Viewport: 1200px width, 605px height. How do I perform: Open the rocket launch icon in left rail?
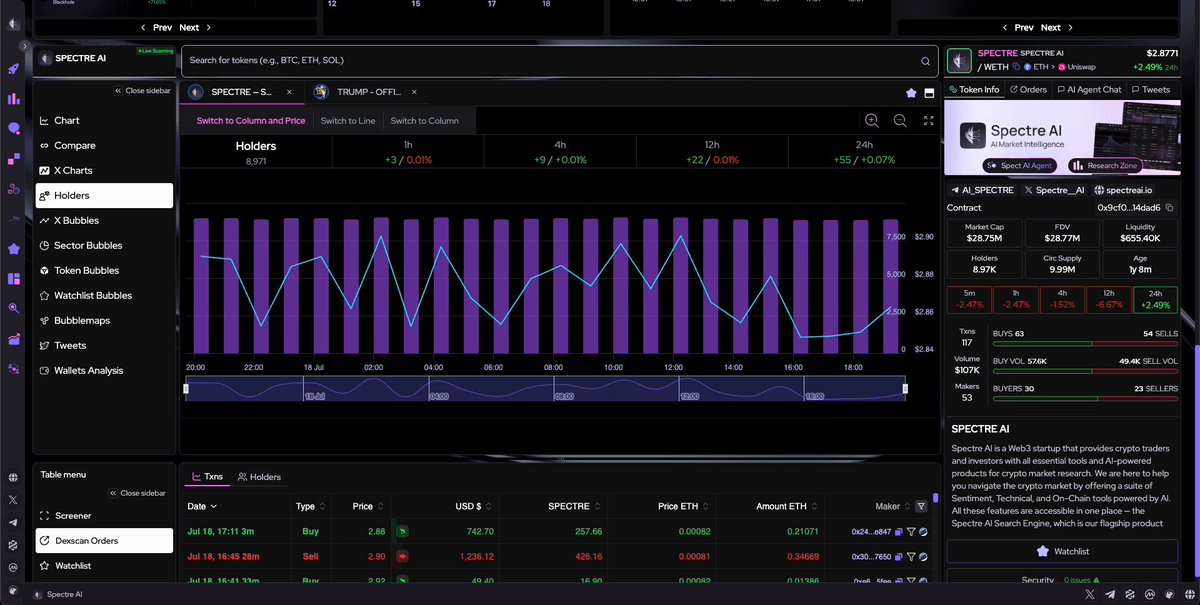[14, 69]
